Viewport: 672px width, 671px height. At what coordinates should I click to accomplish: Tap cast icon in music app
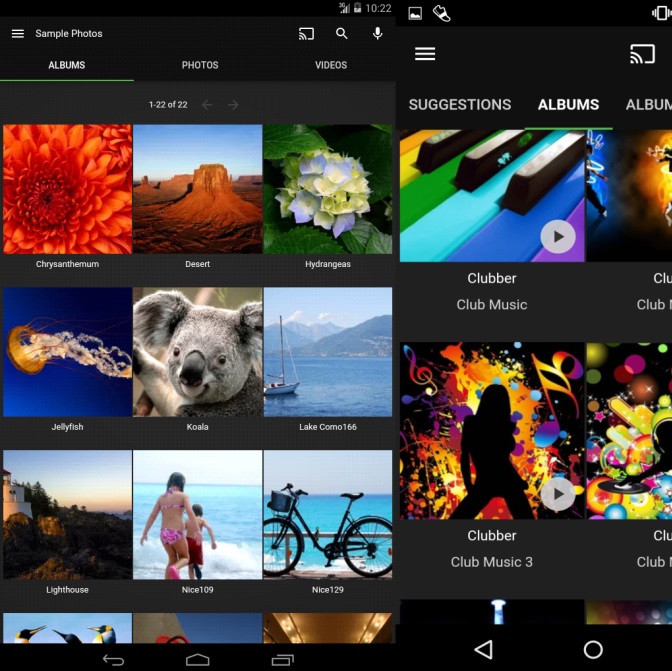pyautogui.click(x=642, y=54)
